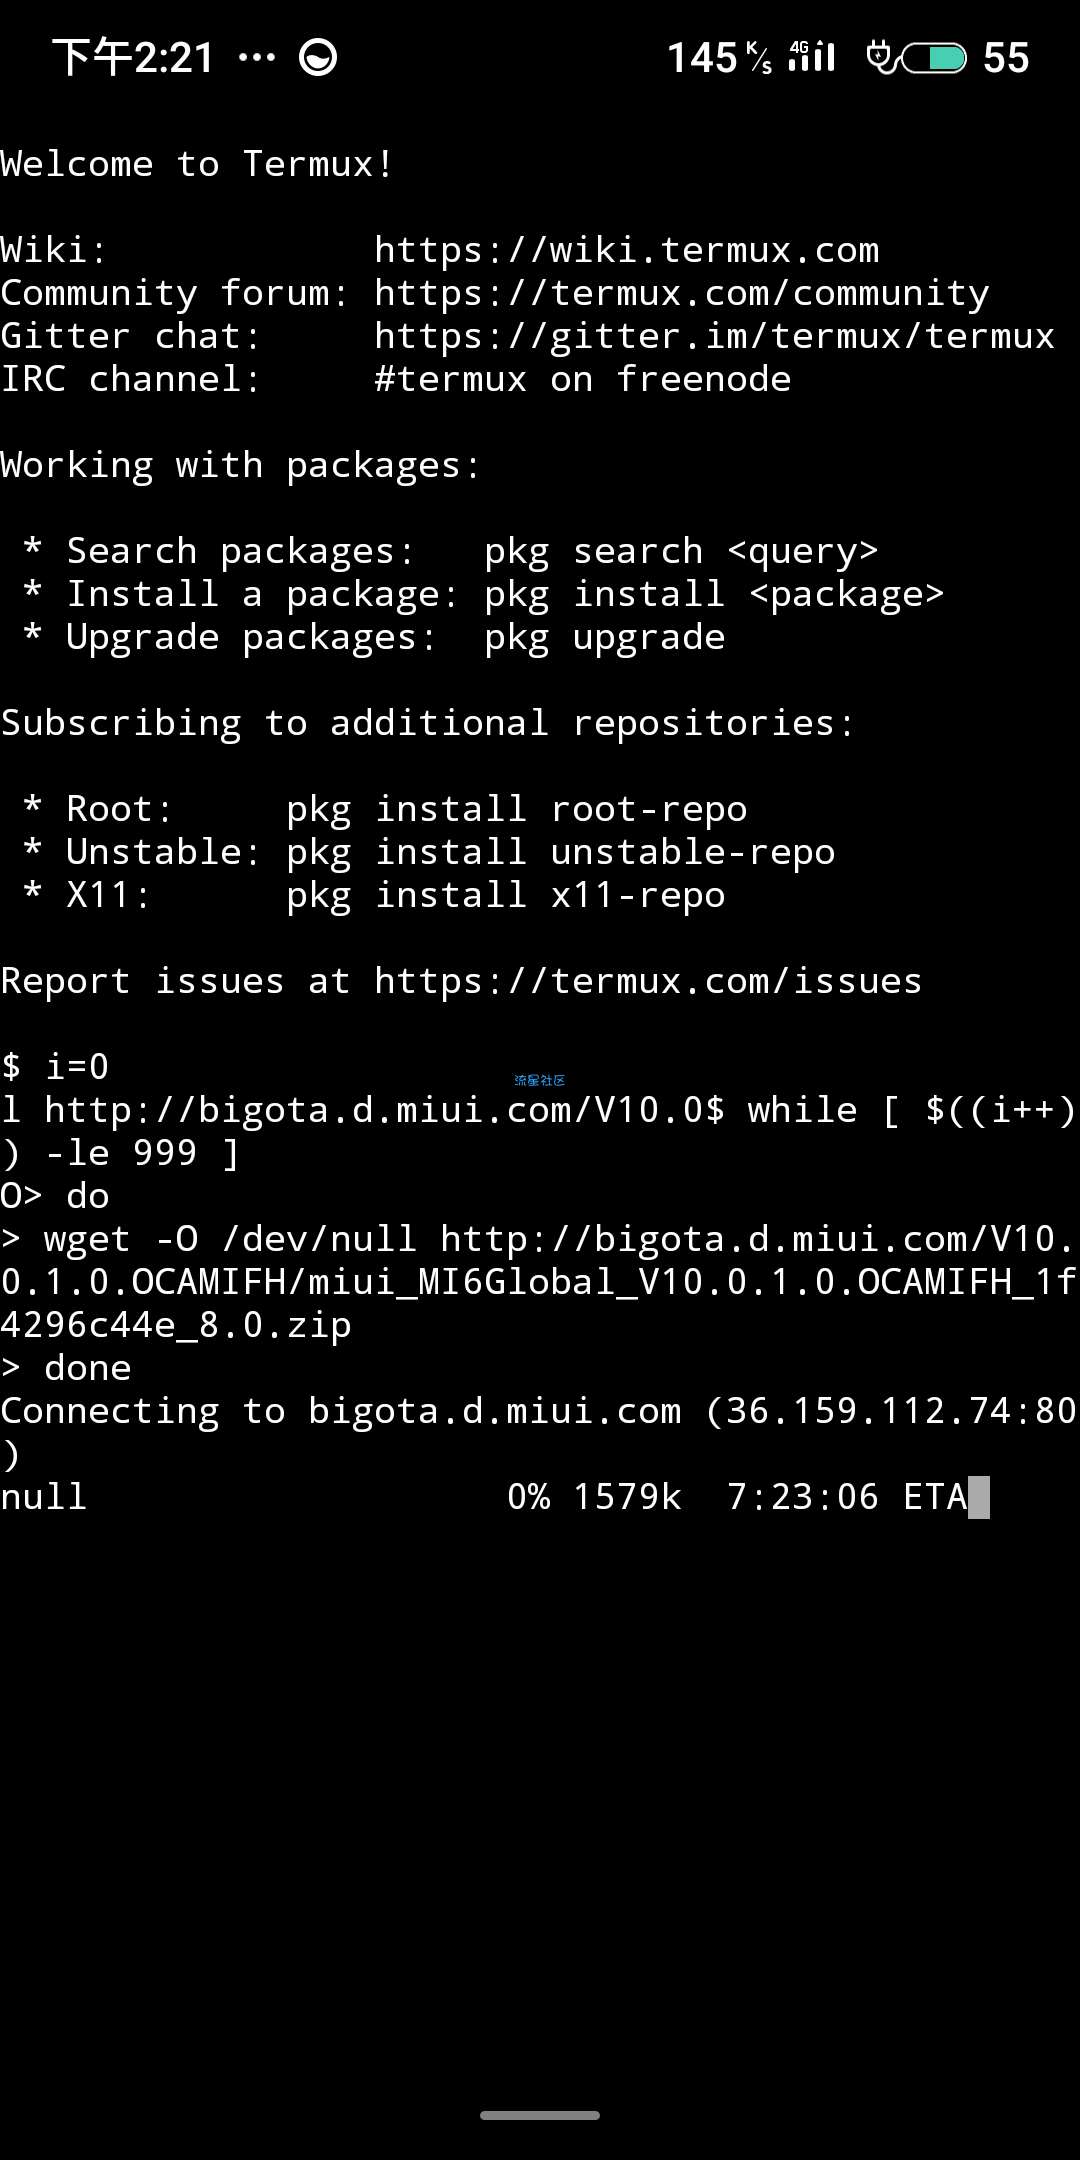The width and height of the screenshot is (1080, 2160).
Task: Open the termux.com/issues report link
Action: point(648,981)
